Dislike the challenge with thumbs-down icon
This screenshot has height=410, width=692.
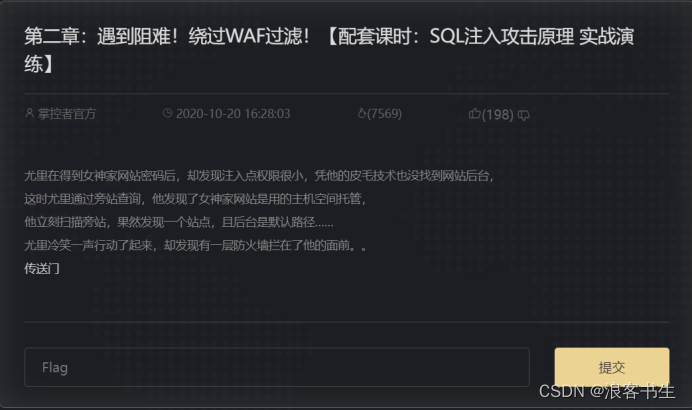[523, 115]
